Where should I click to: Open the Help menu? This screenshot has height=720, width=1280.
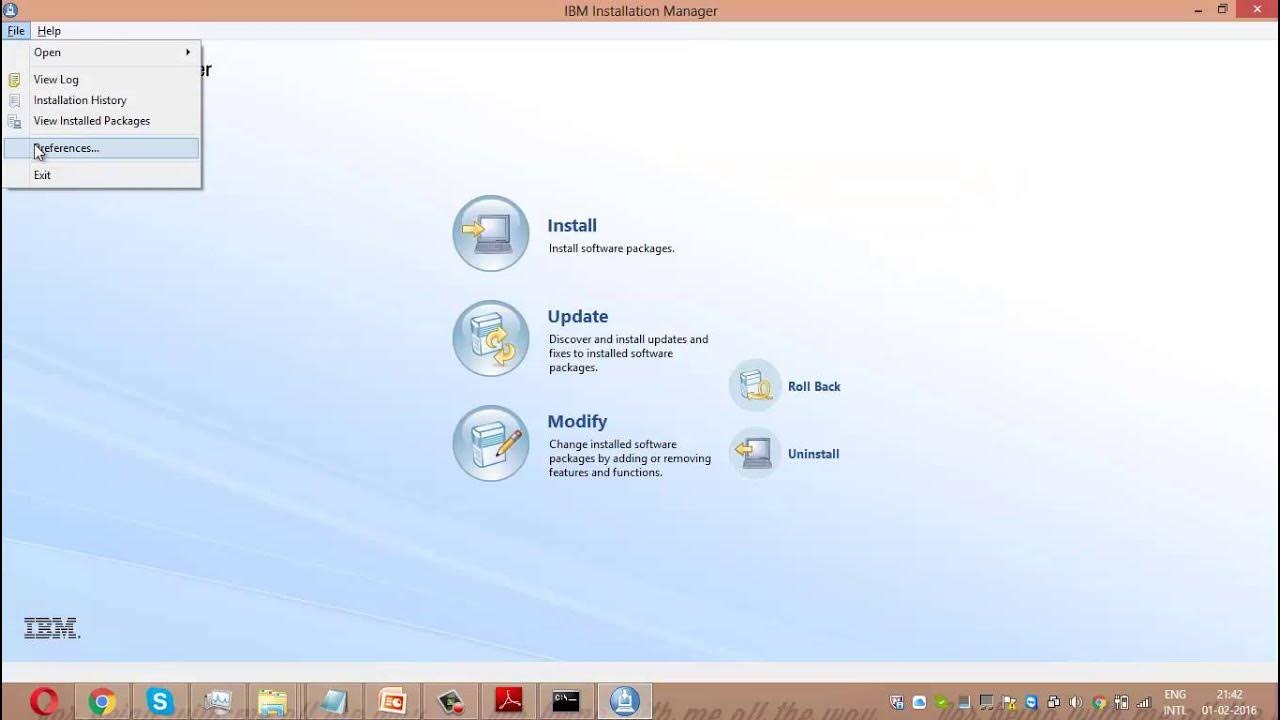[49, 31]
